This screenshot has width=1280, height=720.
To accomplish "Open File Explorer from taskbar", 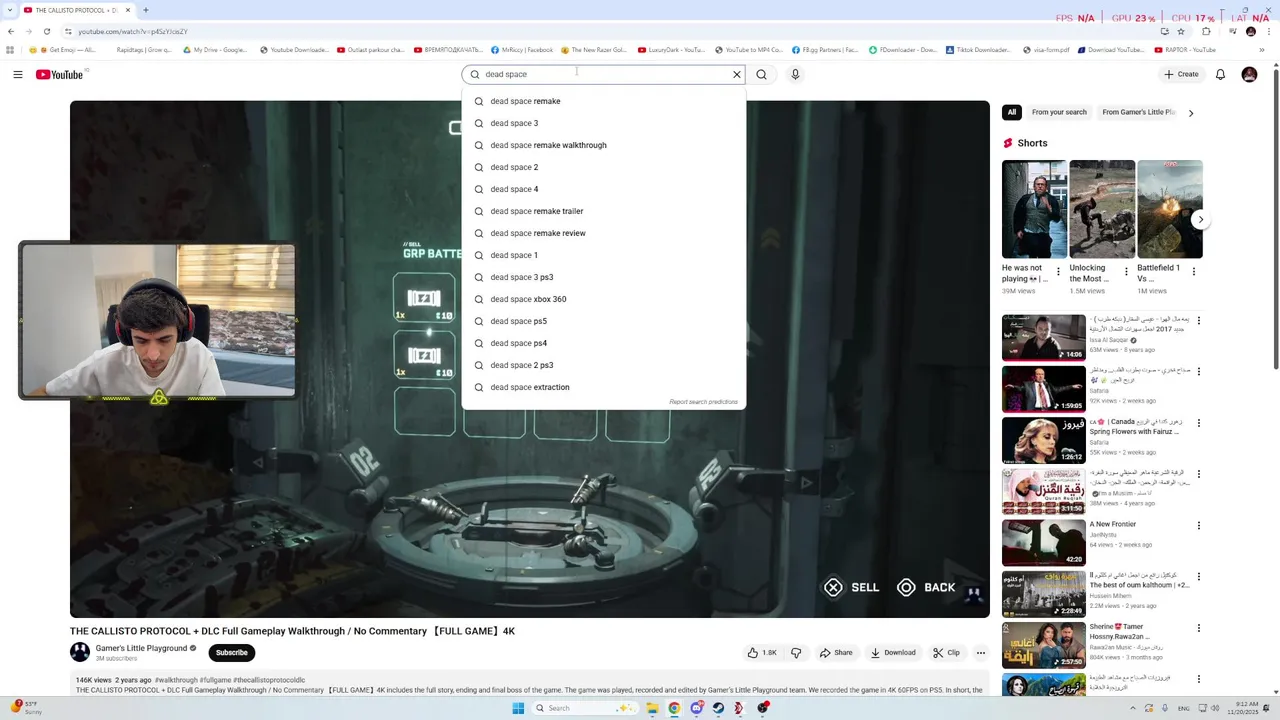I will [x=652, y=708].
